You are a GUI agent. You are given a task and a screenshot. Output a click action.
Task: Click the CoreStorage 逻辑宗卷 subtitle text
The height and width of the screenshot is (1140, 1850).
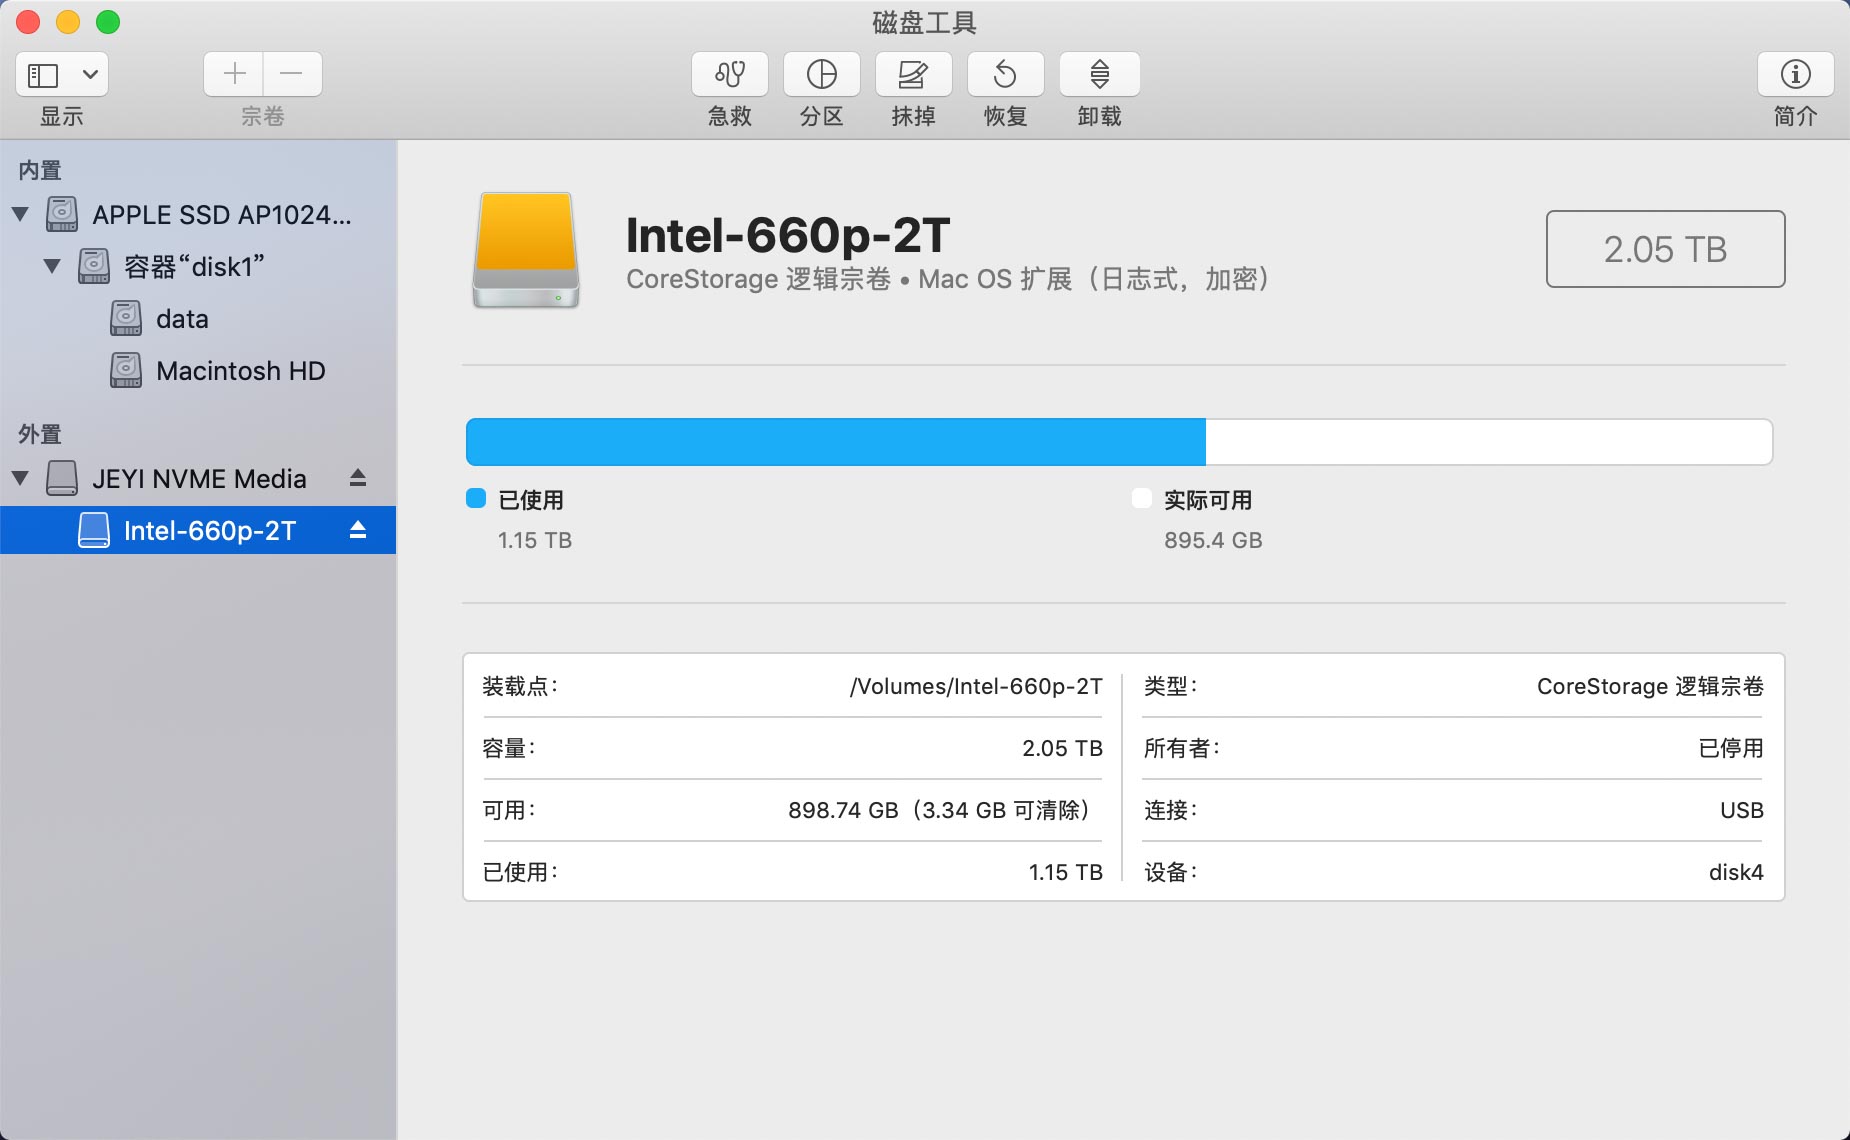point(758,279)
